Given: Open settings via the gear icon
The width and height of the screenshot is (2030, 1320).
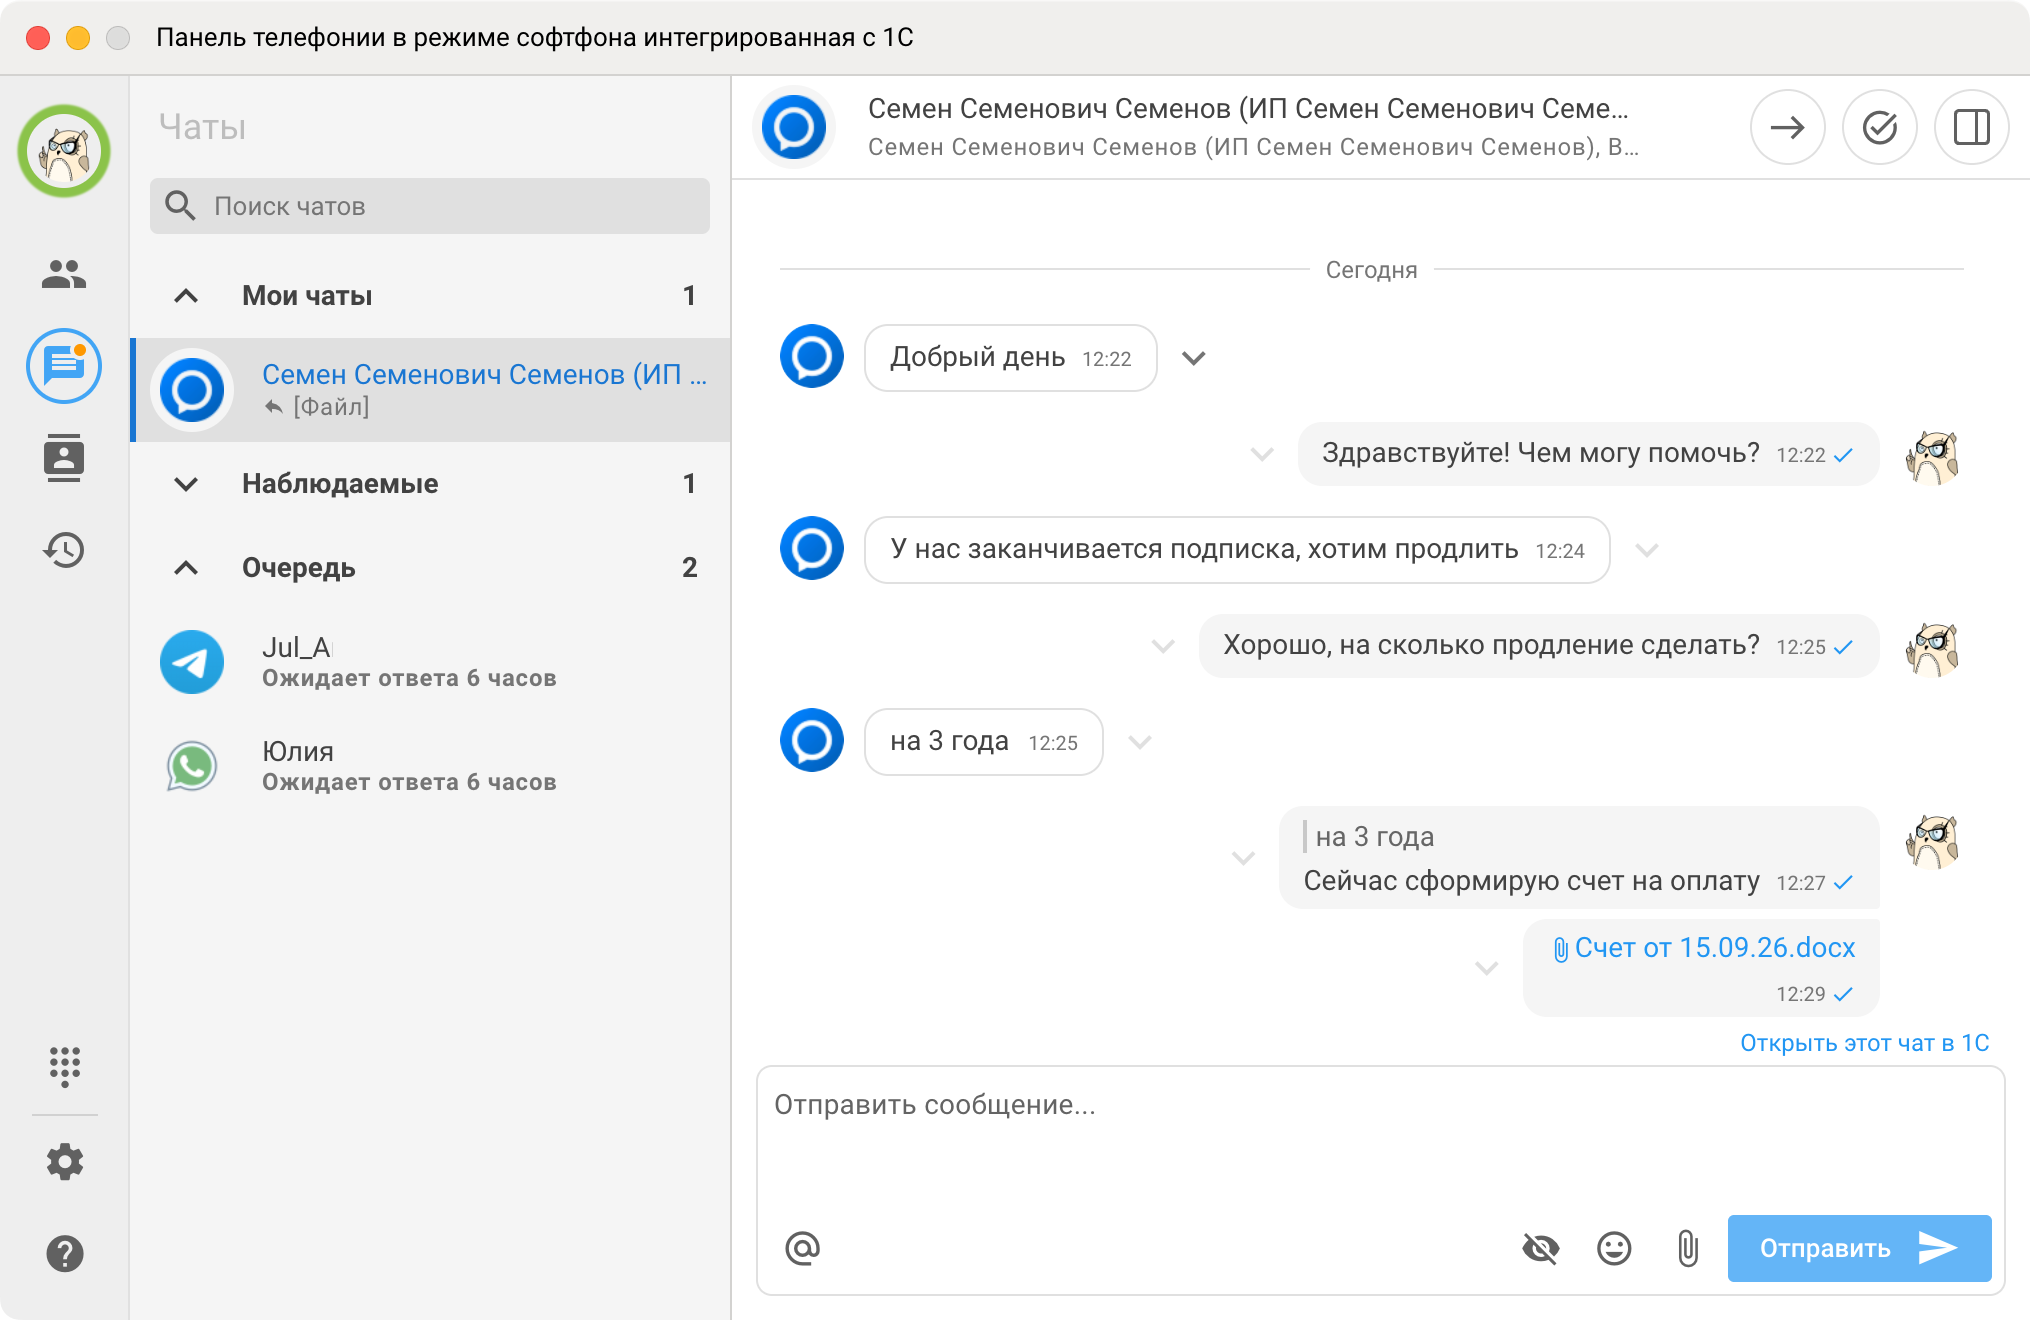Looking at the screenshot, I should [x=64, y=1162].
